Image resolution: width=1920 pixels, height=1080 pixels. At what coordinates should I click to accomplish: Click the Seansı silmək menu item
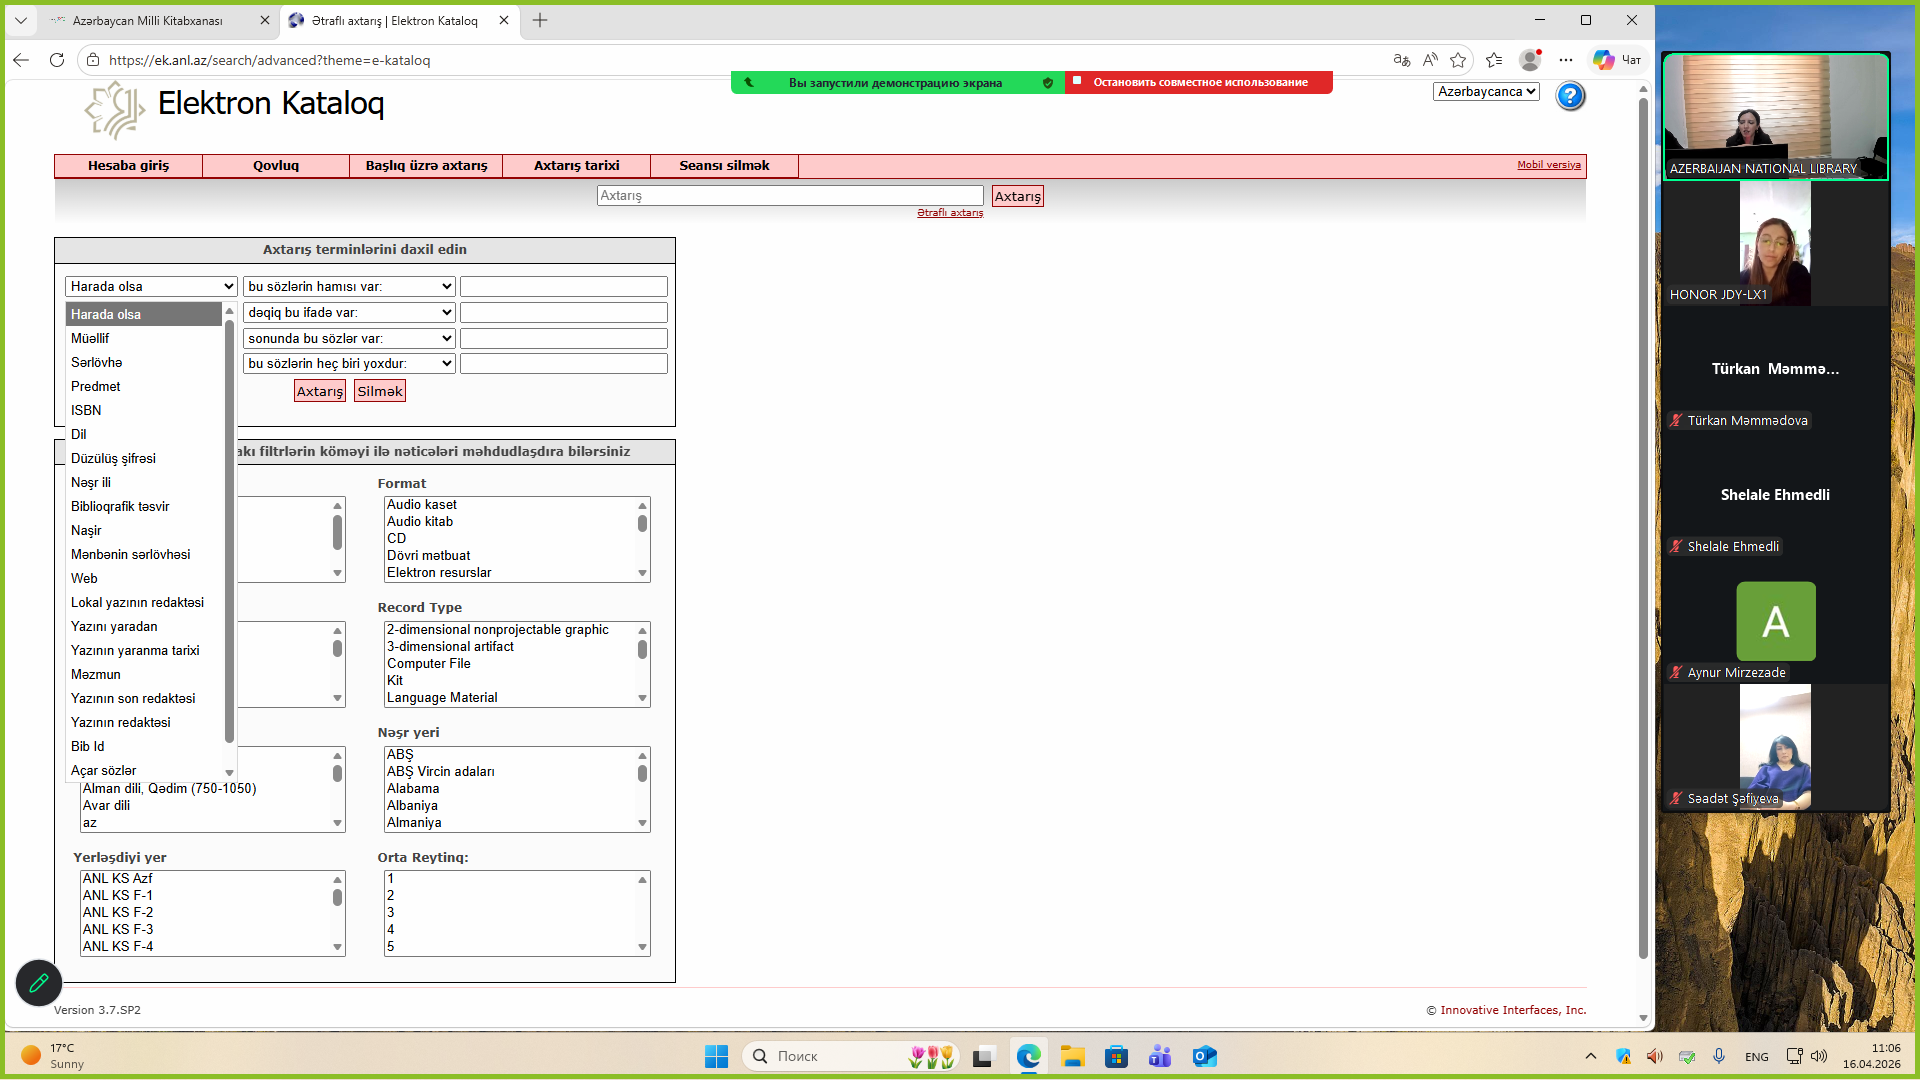(724, 166)
